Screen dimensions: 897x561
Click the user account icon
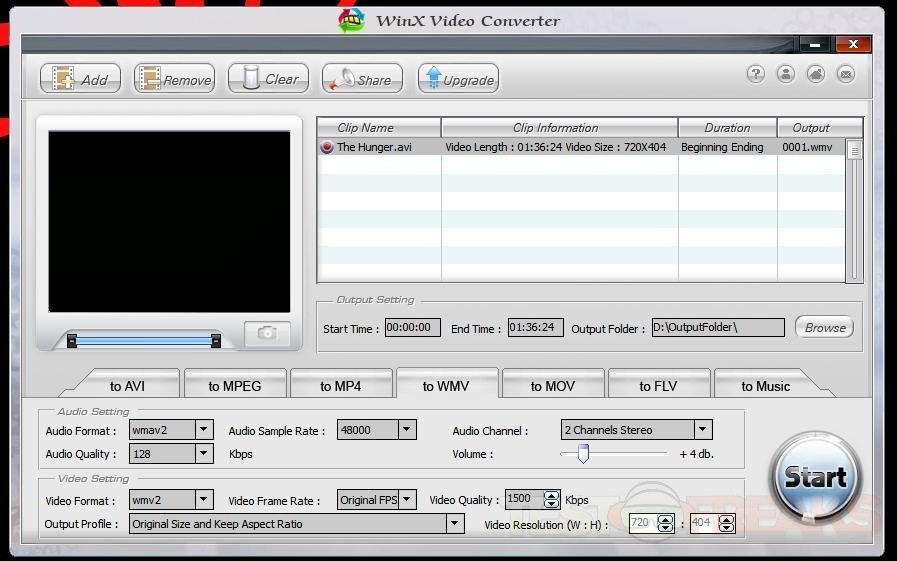(786, 74)
